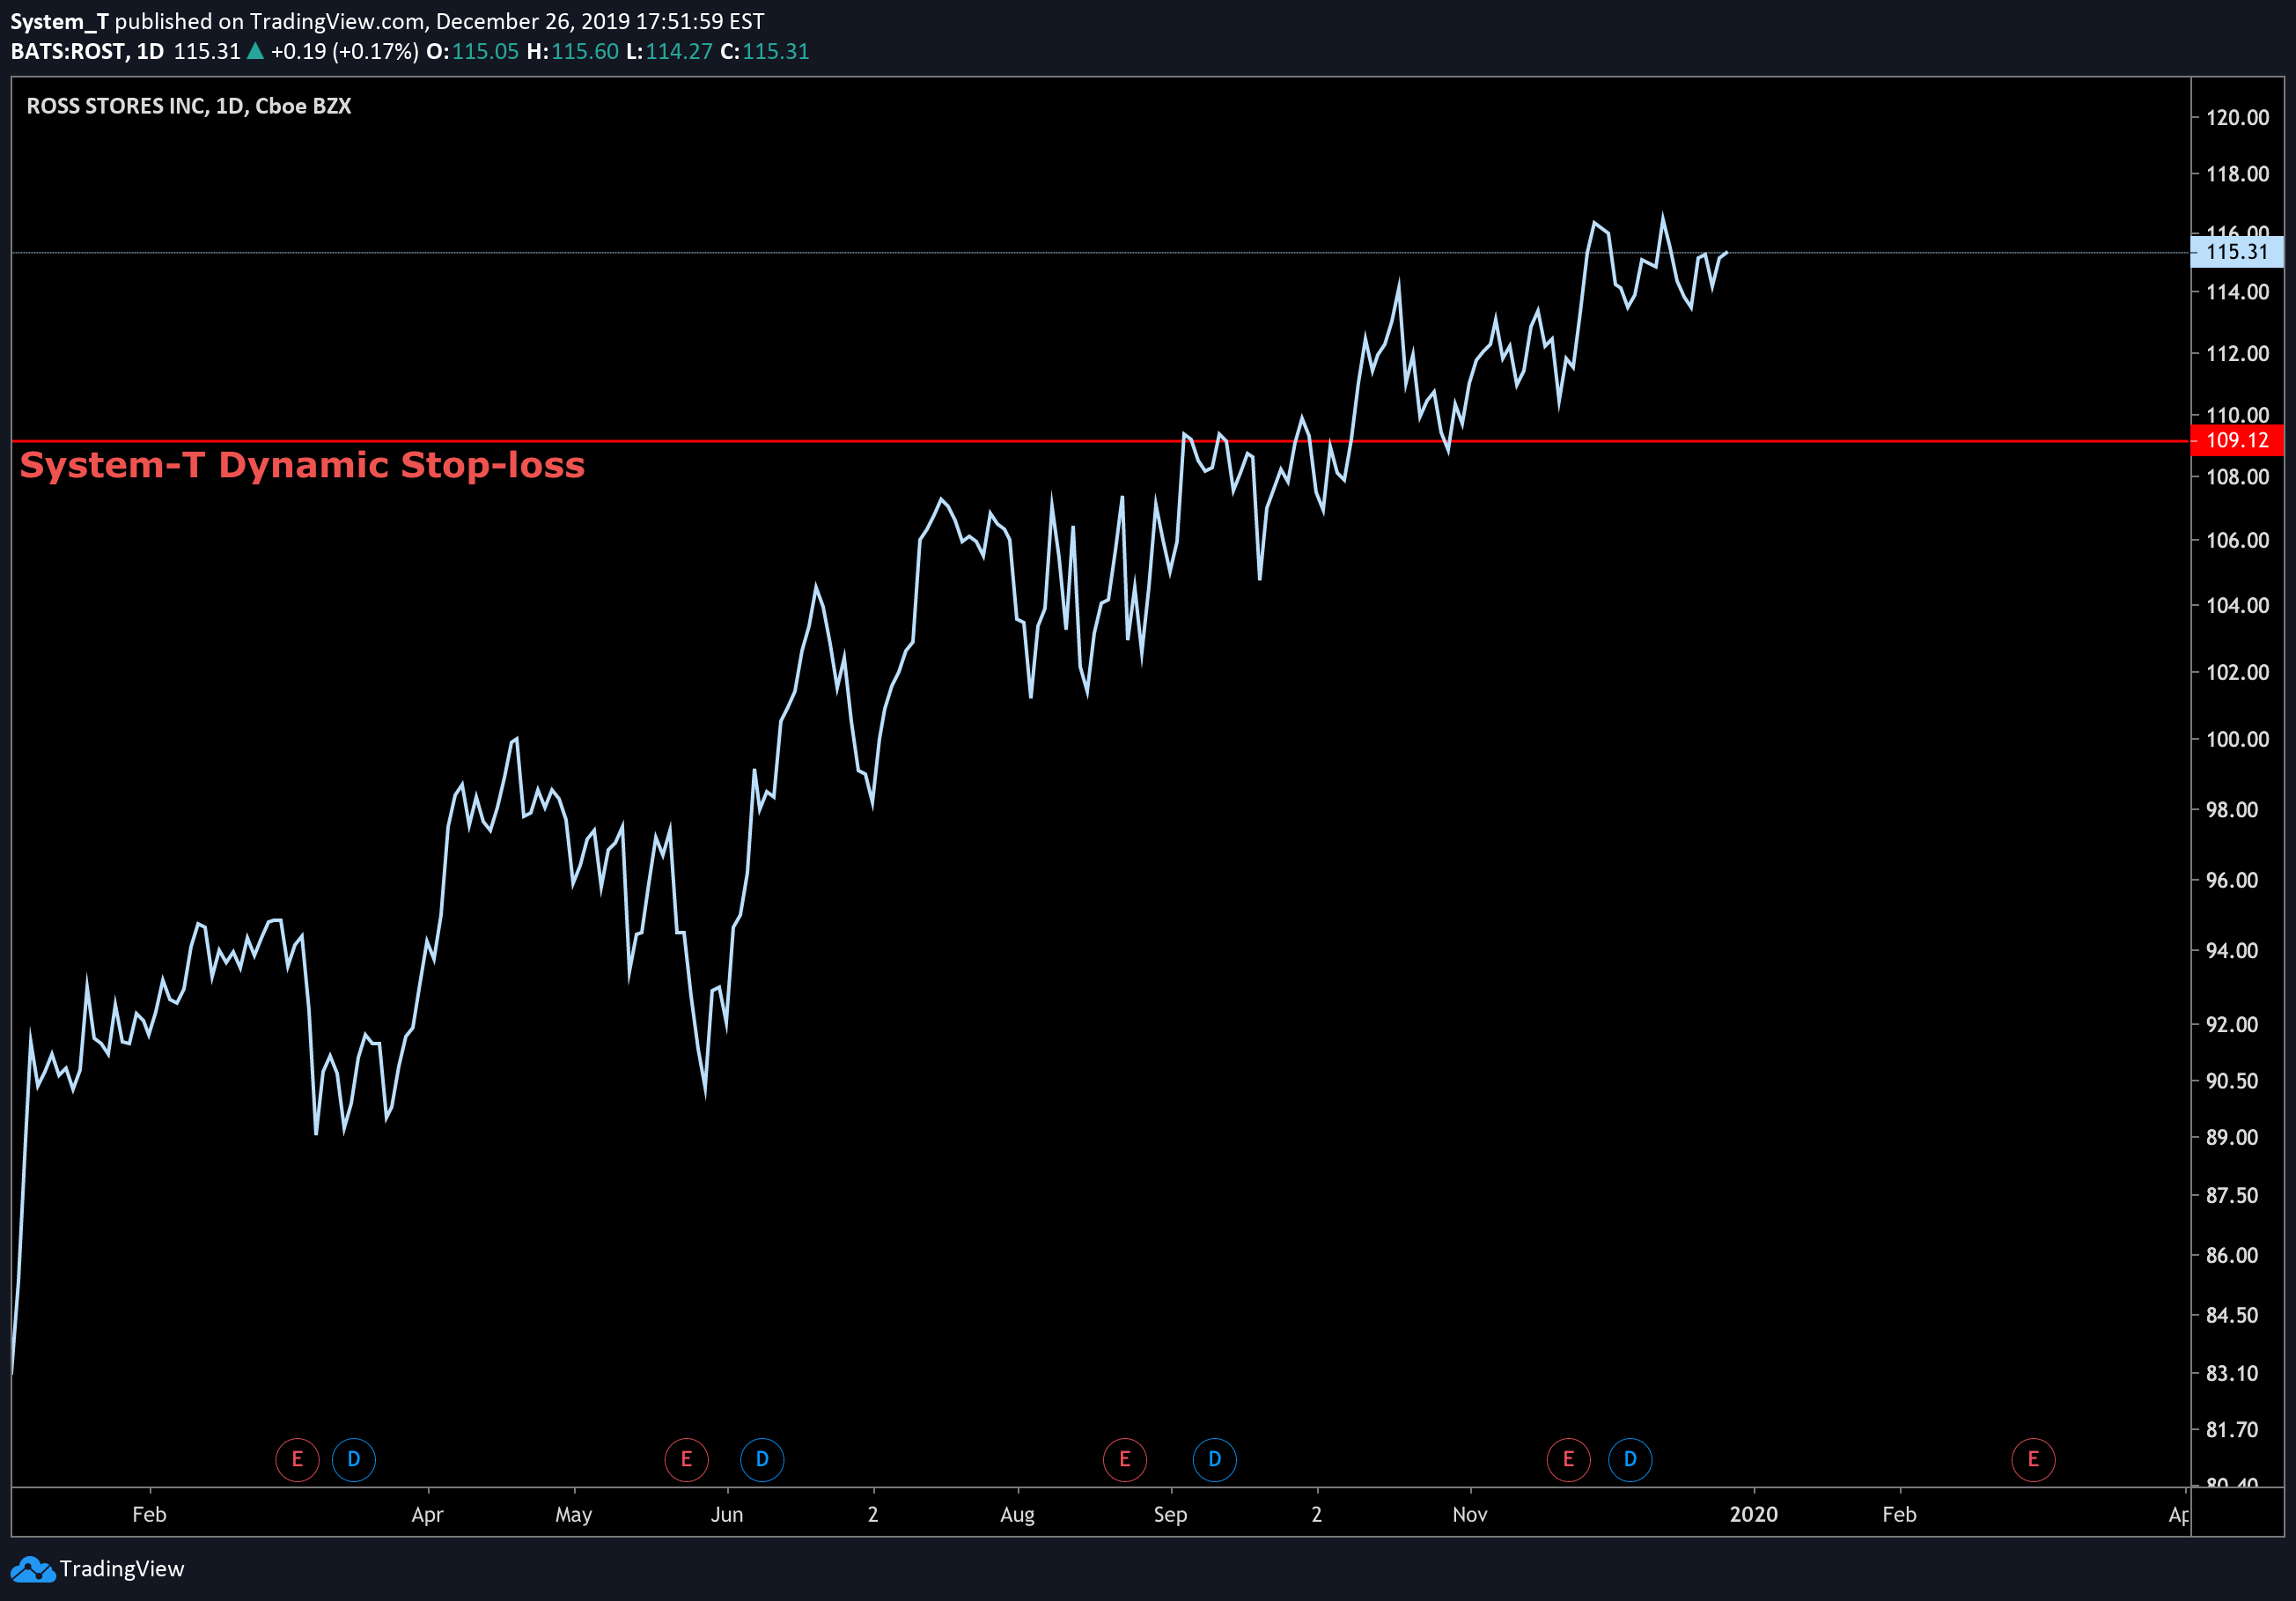Open the earnings E marker before Apr
Image resolution: width=2296 pixels, height=1601 pixels.
coord(297,1459)
